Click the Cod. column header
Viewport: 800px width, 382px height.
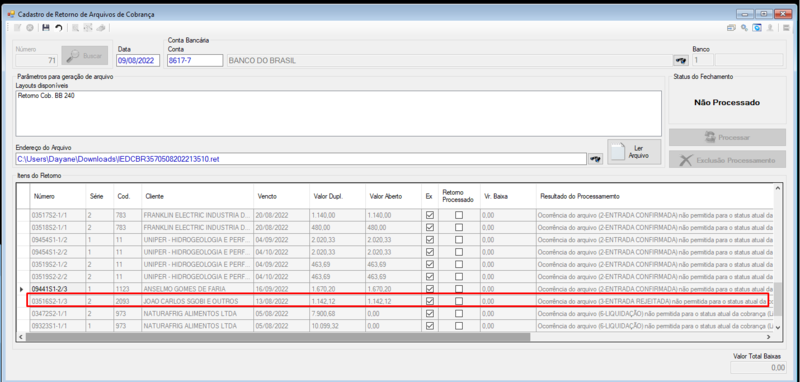128,196
